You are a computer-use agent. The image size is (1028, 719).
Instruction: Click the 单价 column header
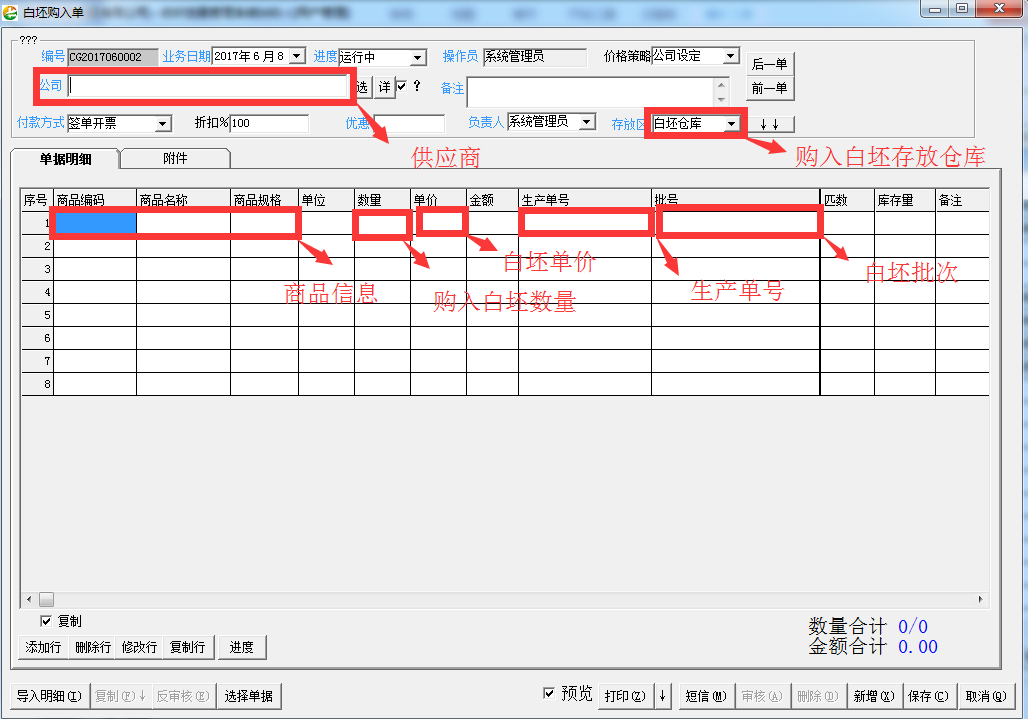(439, 200)
